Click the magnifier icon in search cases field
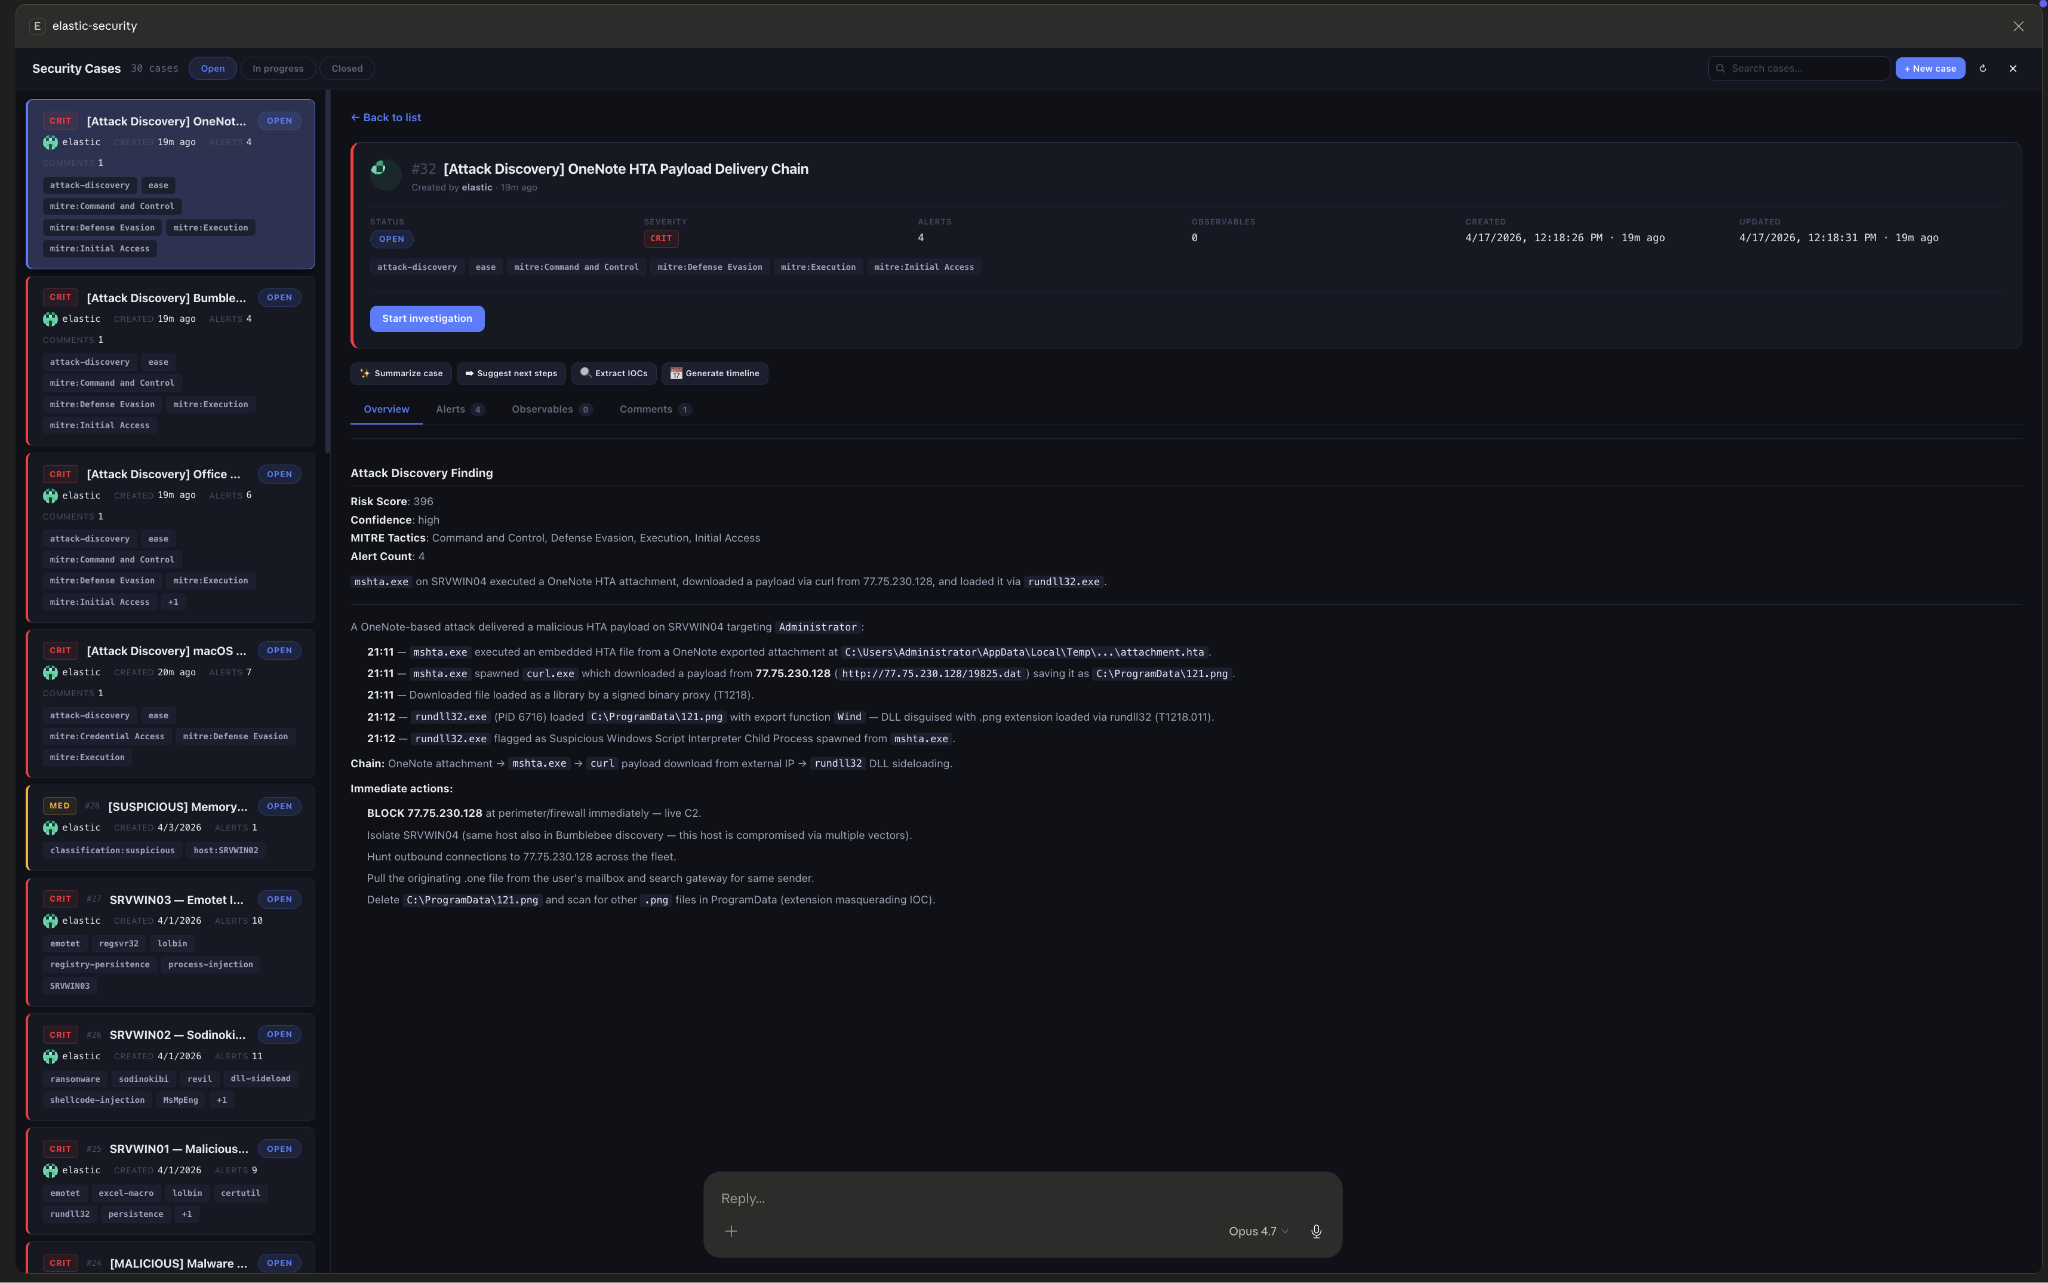The image size is (2048, 1283). pyautogui.click(x=1721, y=69)
